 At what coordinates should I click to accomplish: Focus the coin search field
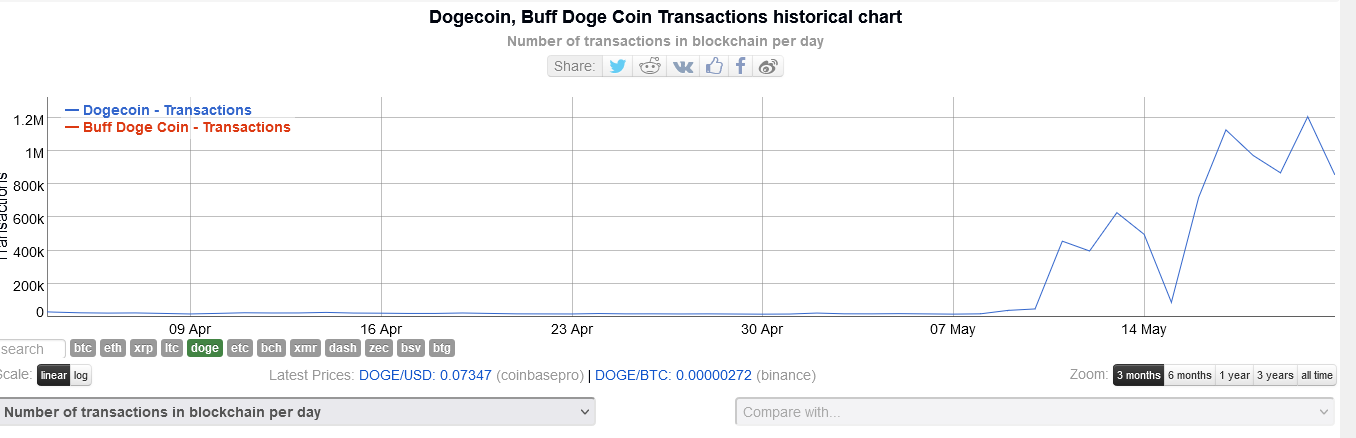pyautogui.click(x=32, y=349)
